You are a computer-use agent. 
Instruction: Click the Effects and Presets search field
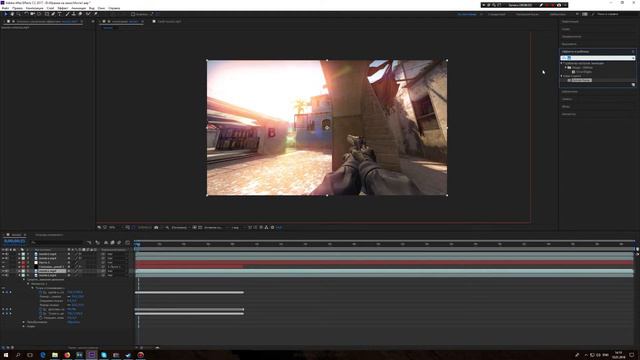click(x=598, y=58)
